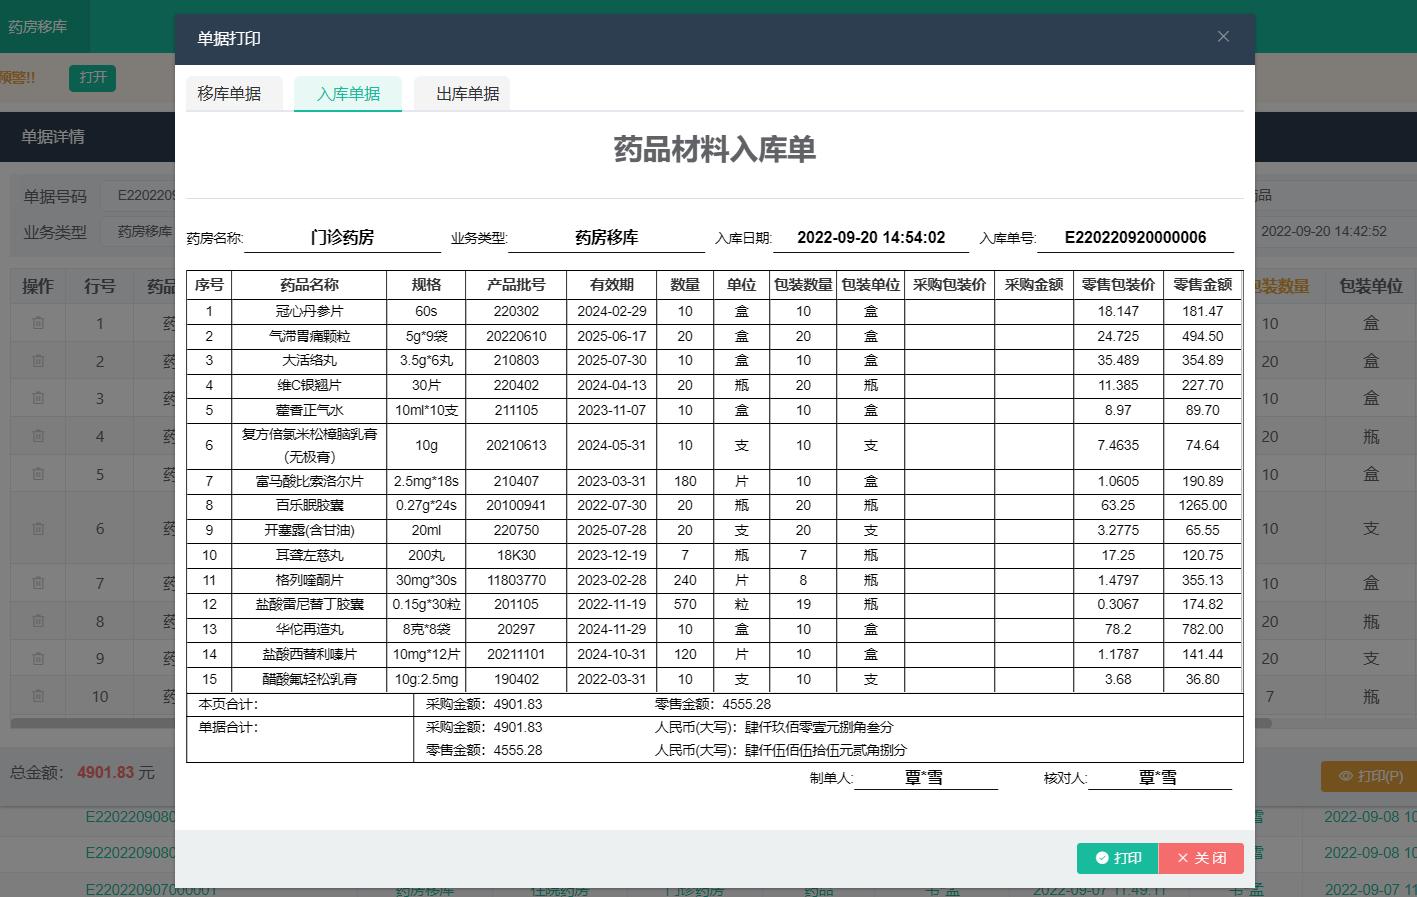This screenshot has height=897, width=1417.
Task: Click batch number 11803770
Action: [516, 581]
